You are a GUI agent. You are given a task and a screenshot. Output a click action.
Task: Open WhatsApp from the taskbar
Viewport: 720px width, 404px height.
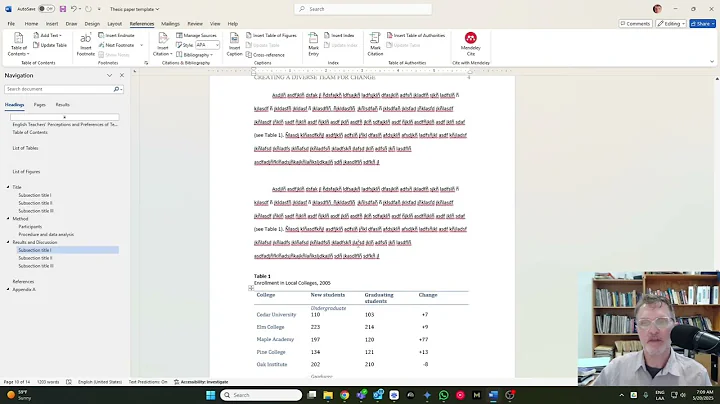tap(444, 395)
